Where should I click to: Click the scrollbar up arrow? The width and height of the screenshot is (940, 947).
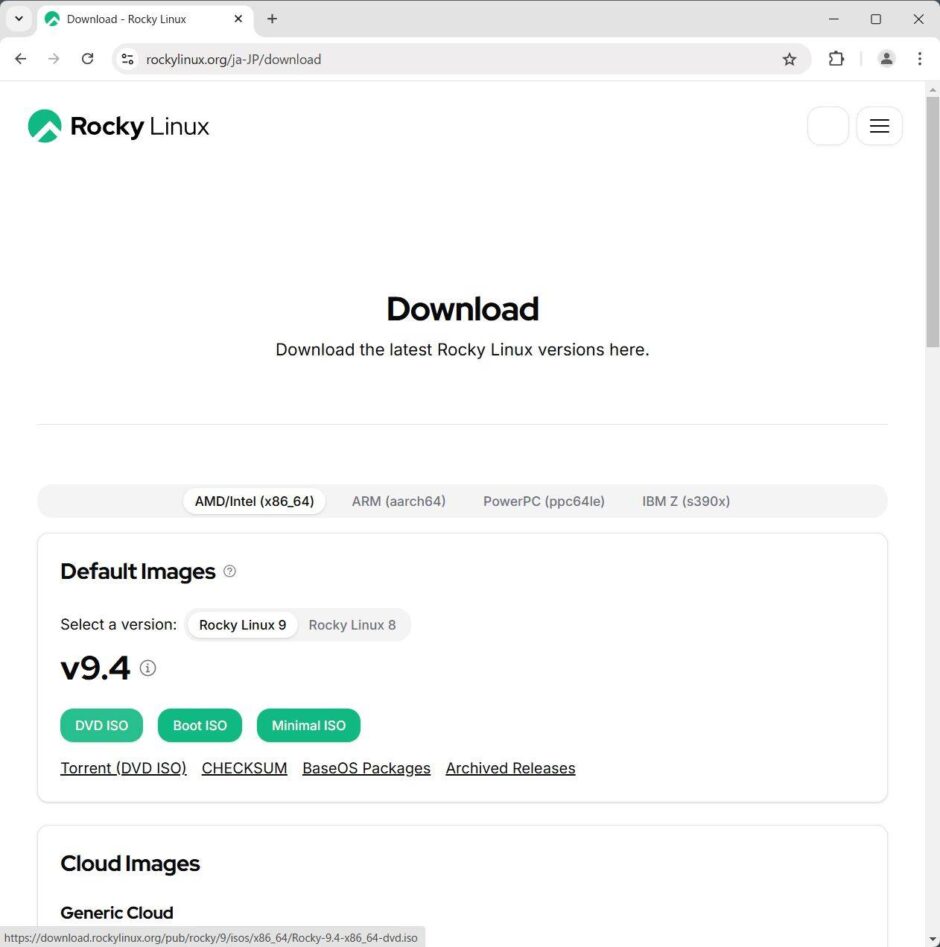[932, 90]
